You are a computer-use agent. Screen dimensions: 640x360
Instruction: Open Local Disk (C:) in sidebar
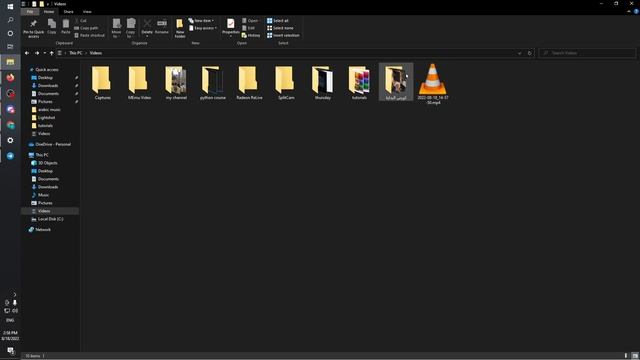pyautogui.click(x=50, y=219)
